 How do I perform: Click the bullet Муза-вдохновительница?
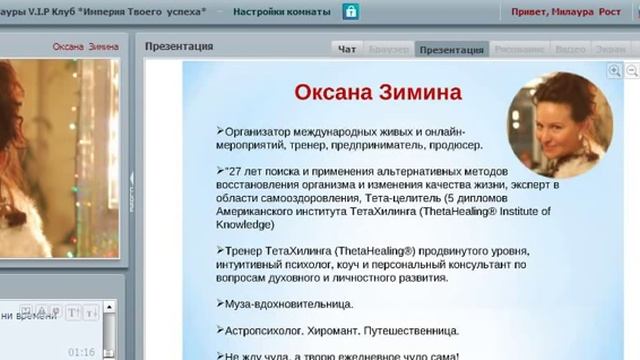[285, 304]
